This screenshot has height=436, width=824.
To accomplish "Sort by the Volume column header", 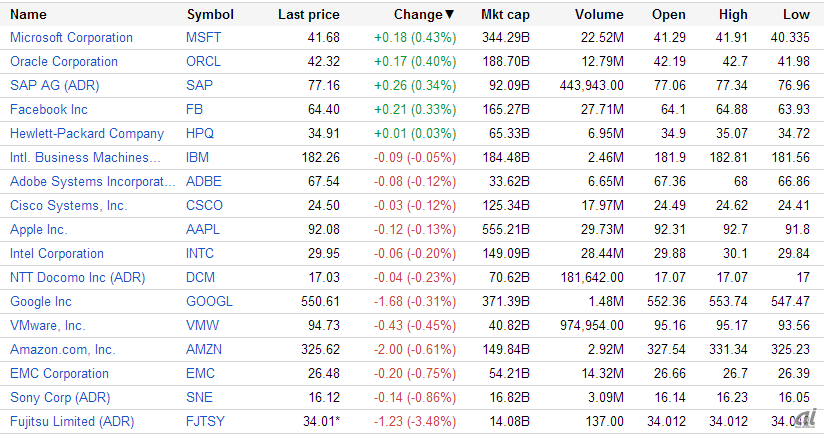I will click(599, 15).
